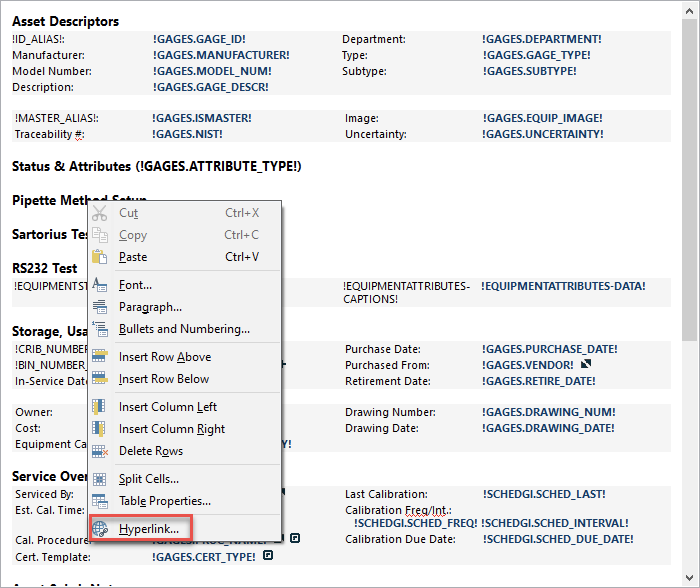Image resolution: width=700 pixels, height=588 pixels.
Task: Choose Paragraph... from the context menu
Action: pyautogui.click(x=150, y=307)
